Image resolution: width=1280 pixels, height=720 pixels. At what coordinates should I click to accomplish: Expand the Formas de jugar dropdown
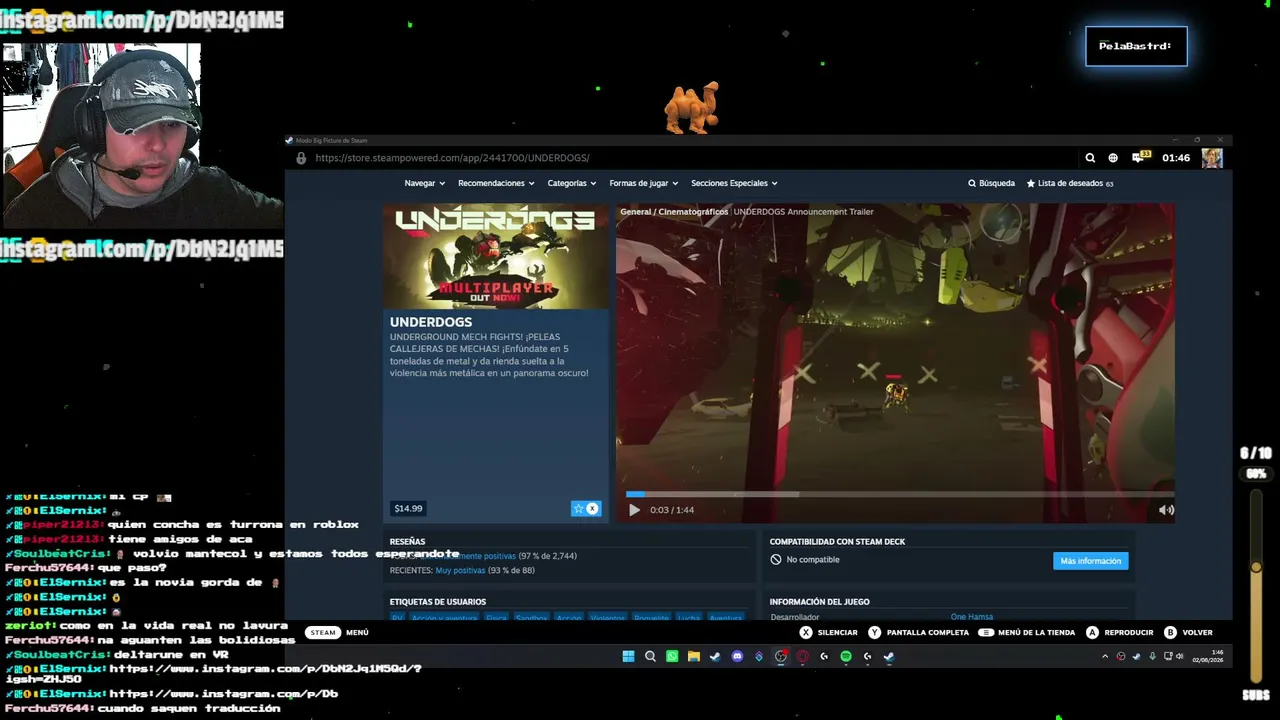tap(644, 183)
